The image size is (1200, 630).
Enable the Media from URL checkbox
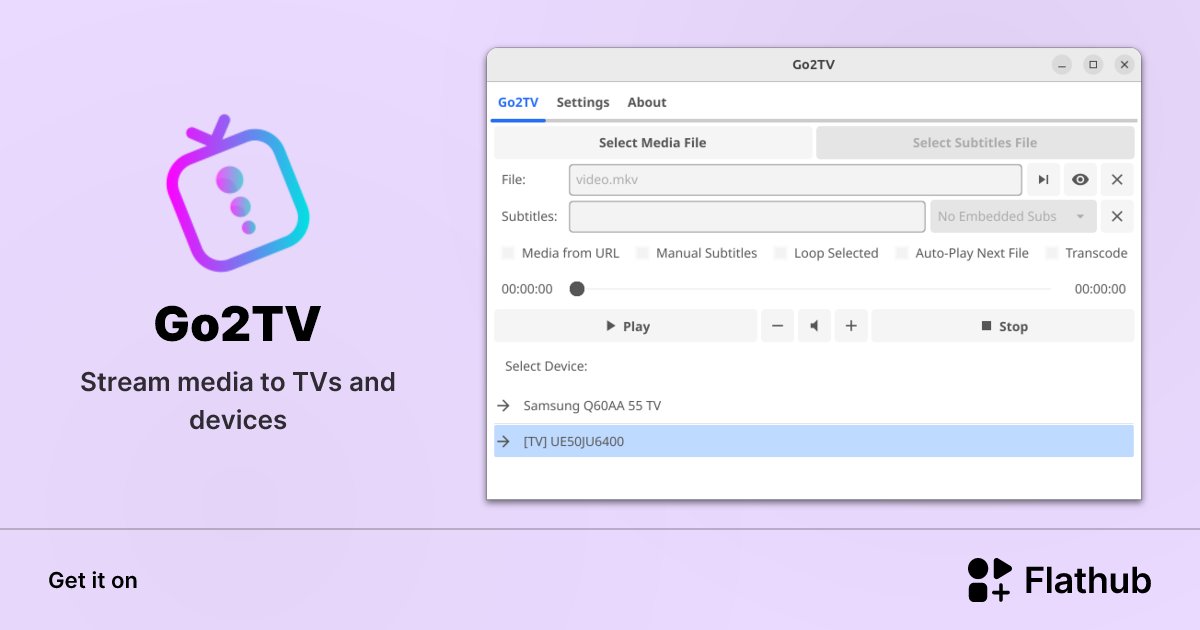click(508, 253)
